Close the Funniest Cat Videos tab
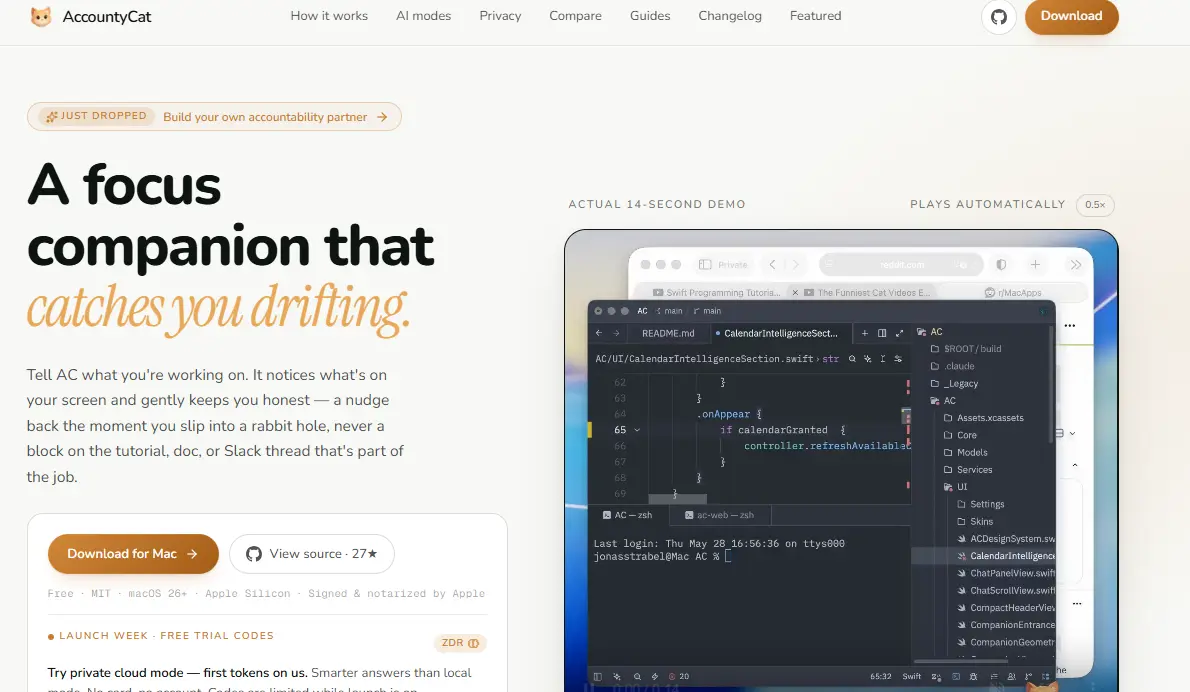This screenshot has height=692, width=1190. pos(795,292)
